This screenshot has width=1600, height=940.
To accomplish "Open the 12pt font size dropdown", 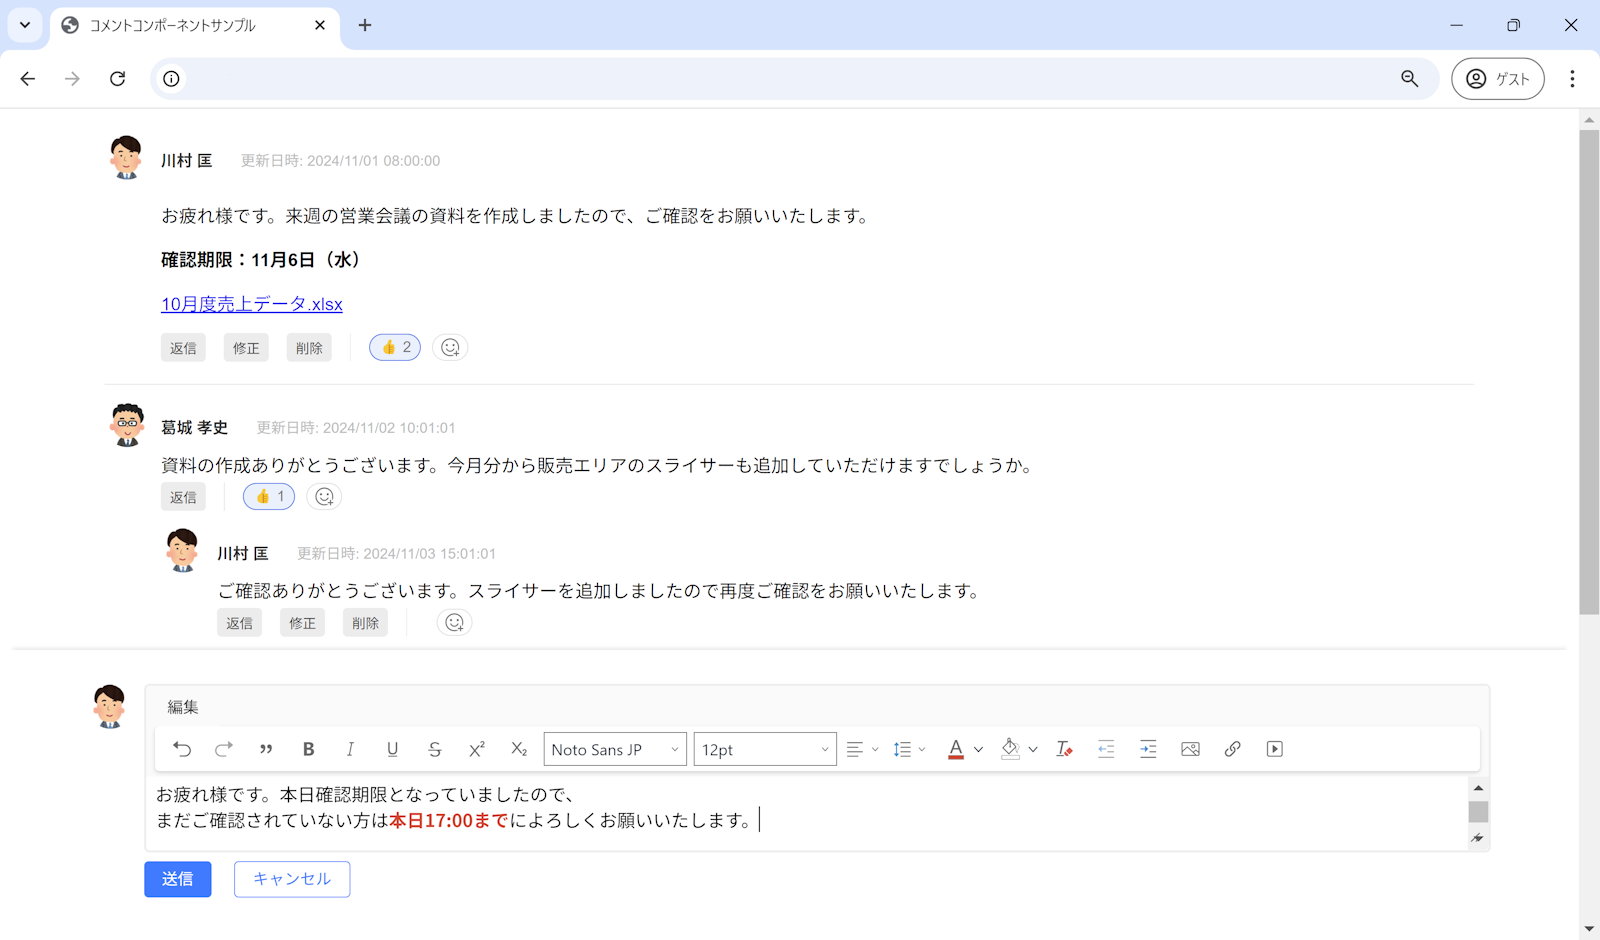I will coord(764,748).
